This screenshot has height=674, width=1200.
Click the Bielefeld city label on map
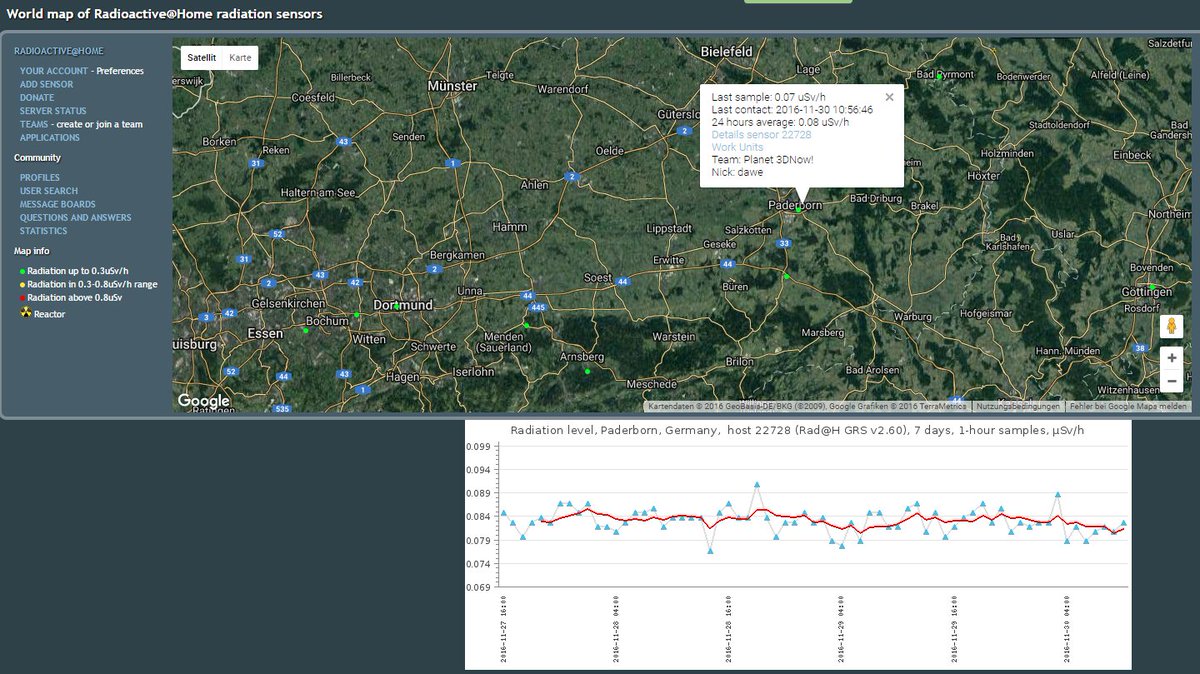tap(727, 51)
